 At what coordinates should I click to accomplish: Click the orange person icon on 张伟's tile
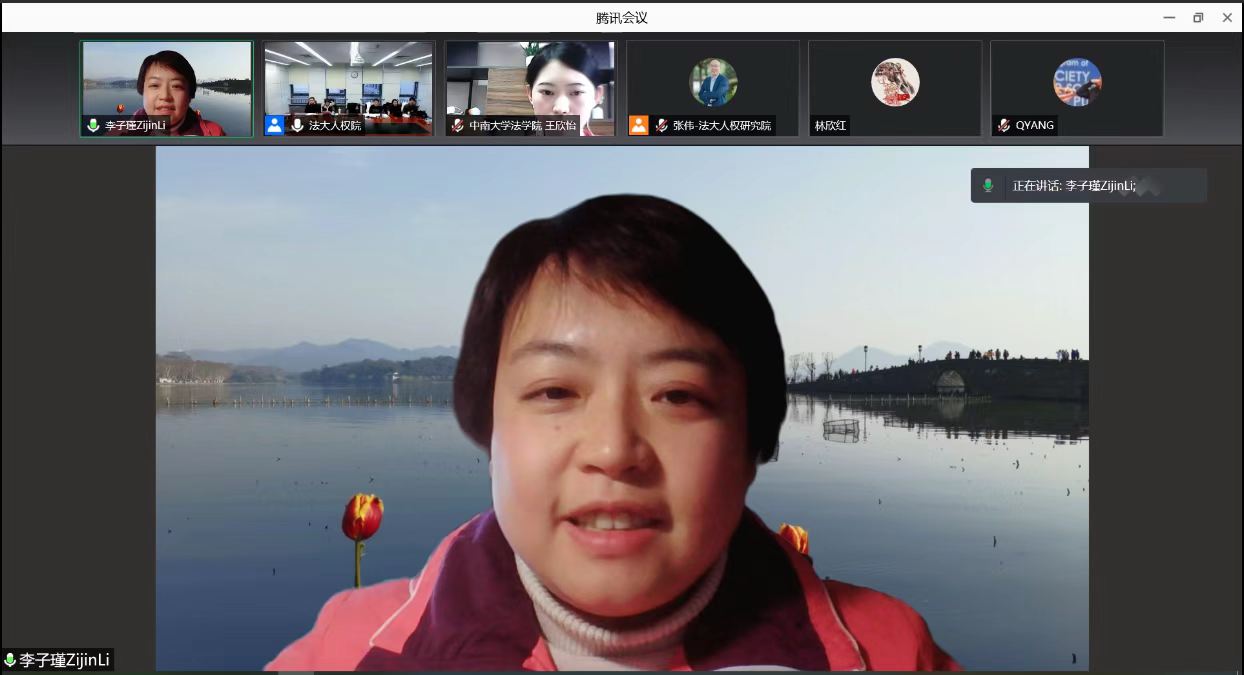coord(638,125)
